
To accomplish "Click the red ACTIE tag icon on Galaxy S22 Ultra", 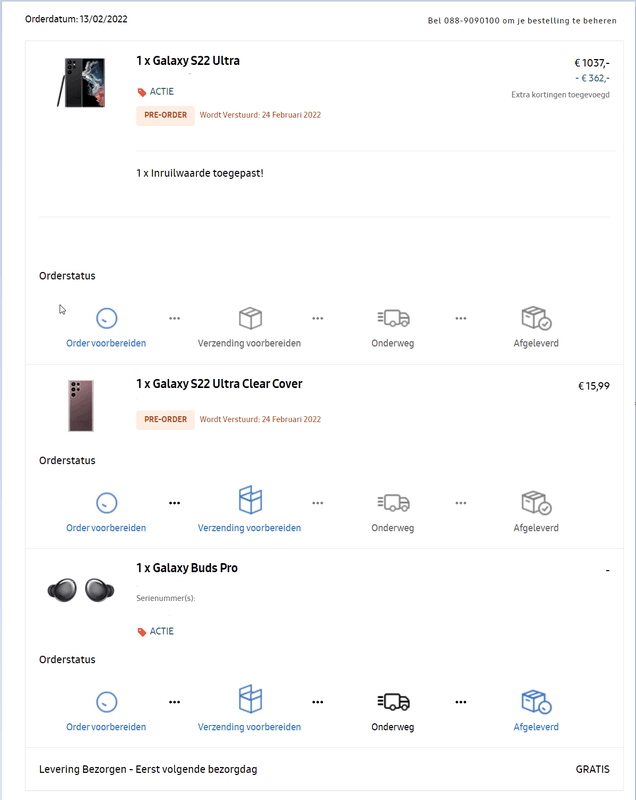I will pyautogui.click(x=141, y=91).
